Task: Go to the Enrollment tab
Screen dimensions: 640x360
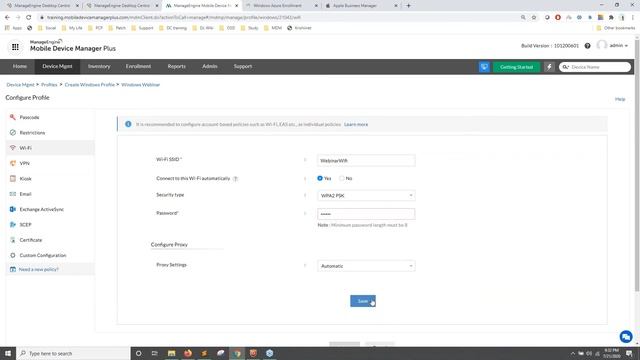Action: [x=138, y=66]
